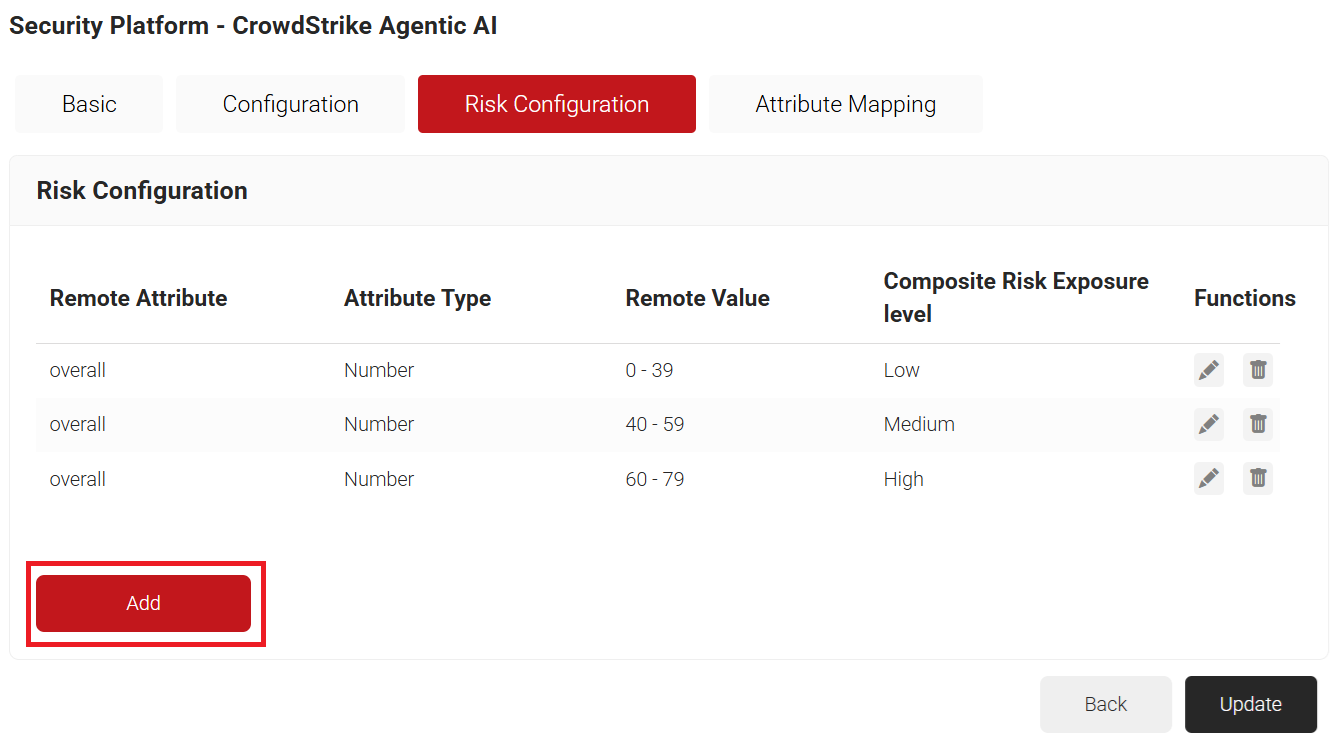Edit the 60 - 79 High risk row

pos(1209,479)
